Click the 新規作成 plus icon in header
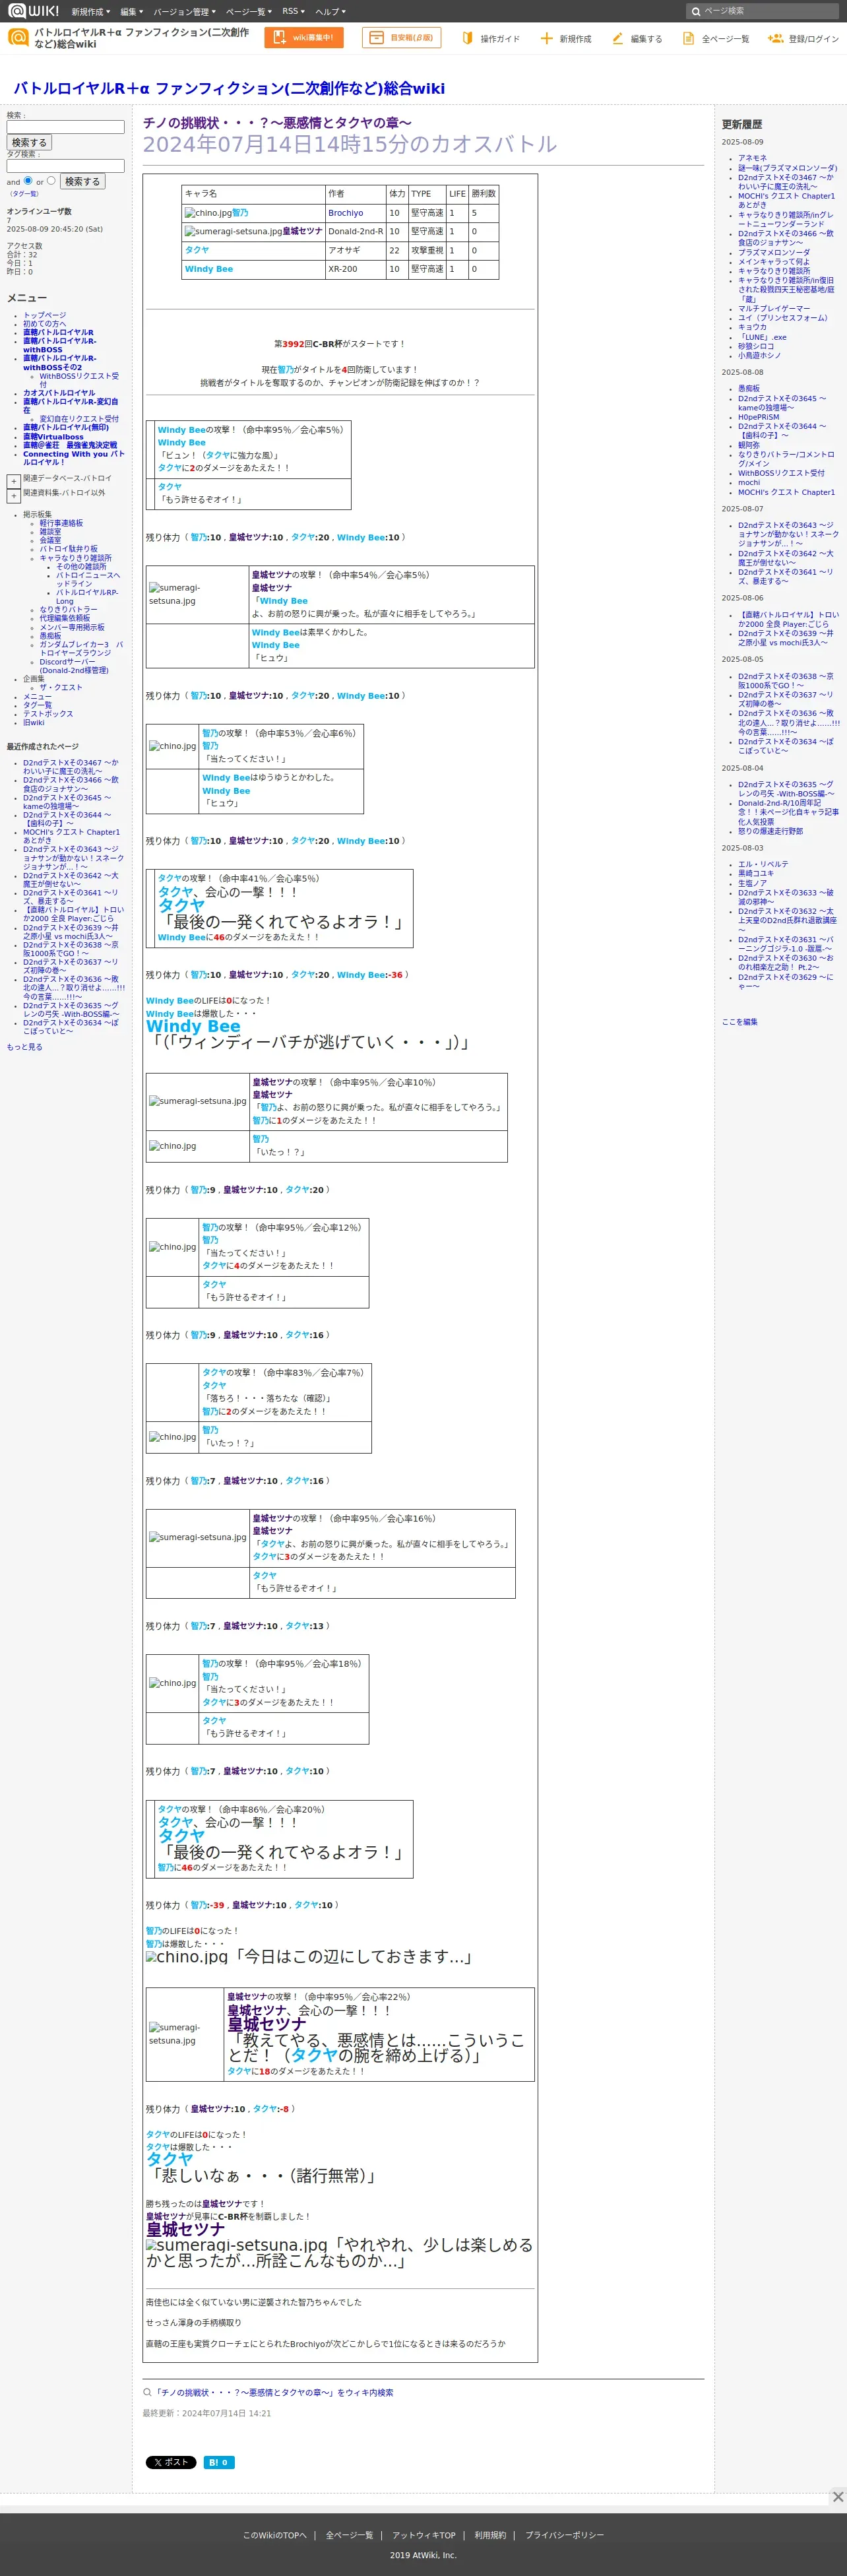 point(546,38)
